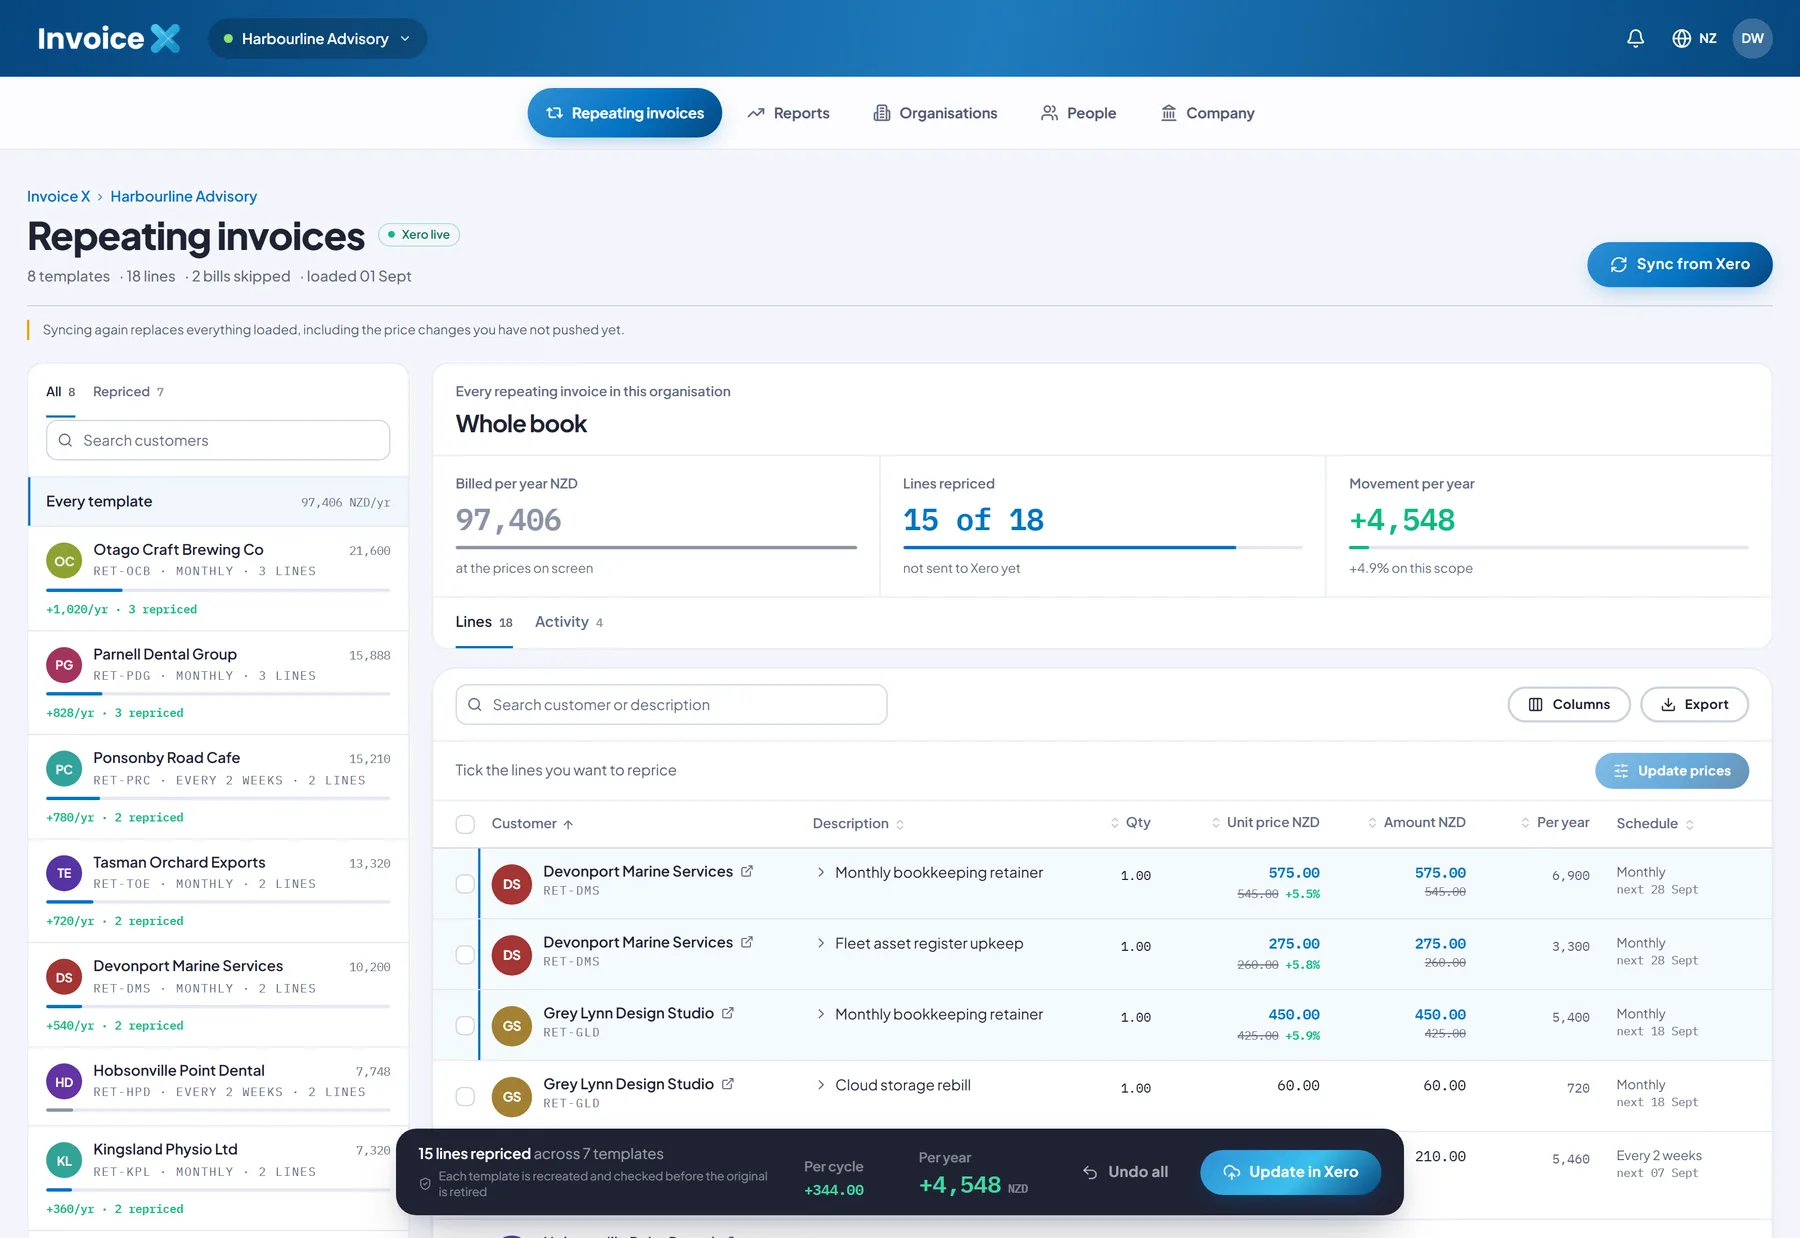Viewport: 1800px width, 1238px height.
Task: Tick the Devonport Monthly bookkeeping retainer checkbox
Action: 465,884
